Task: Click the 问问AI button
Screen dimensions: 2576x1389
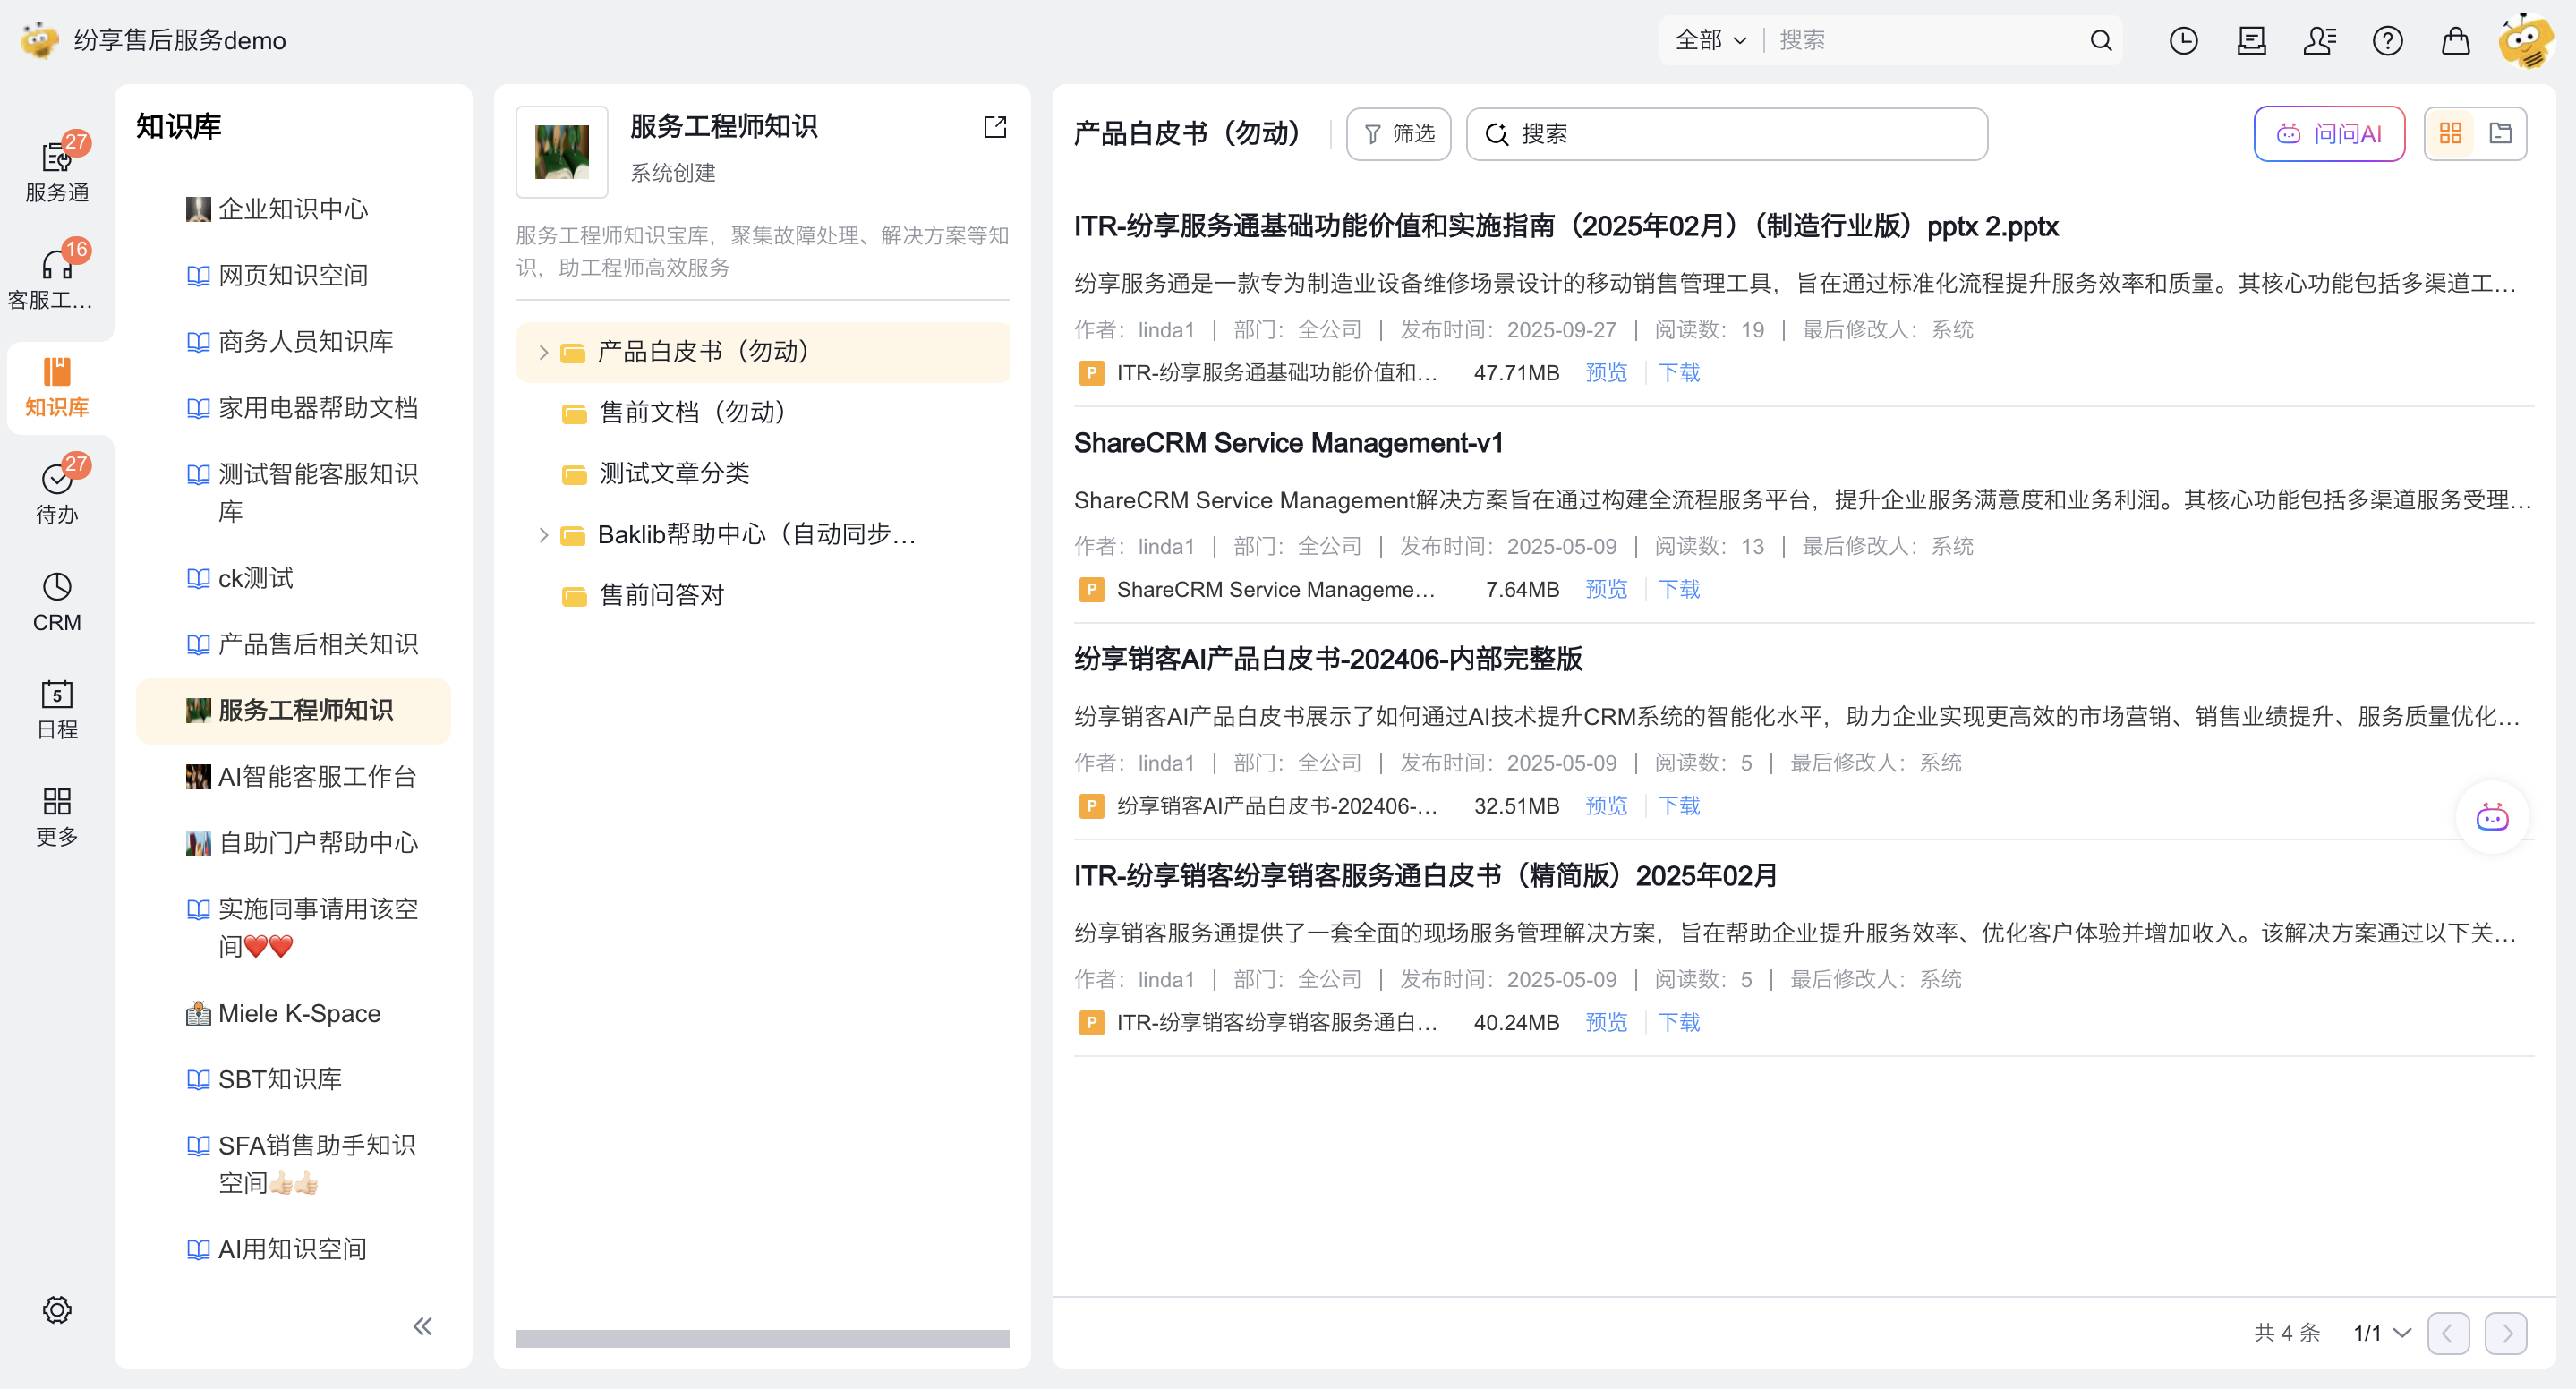Action: pos(2328,133)
